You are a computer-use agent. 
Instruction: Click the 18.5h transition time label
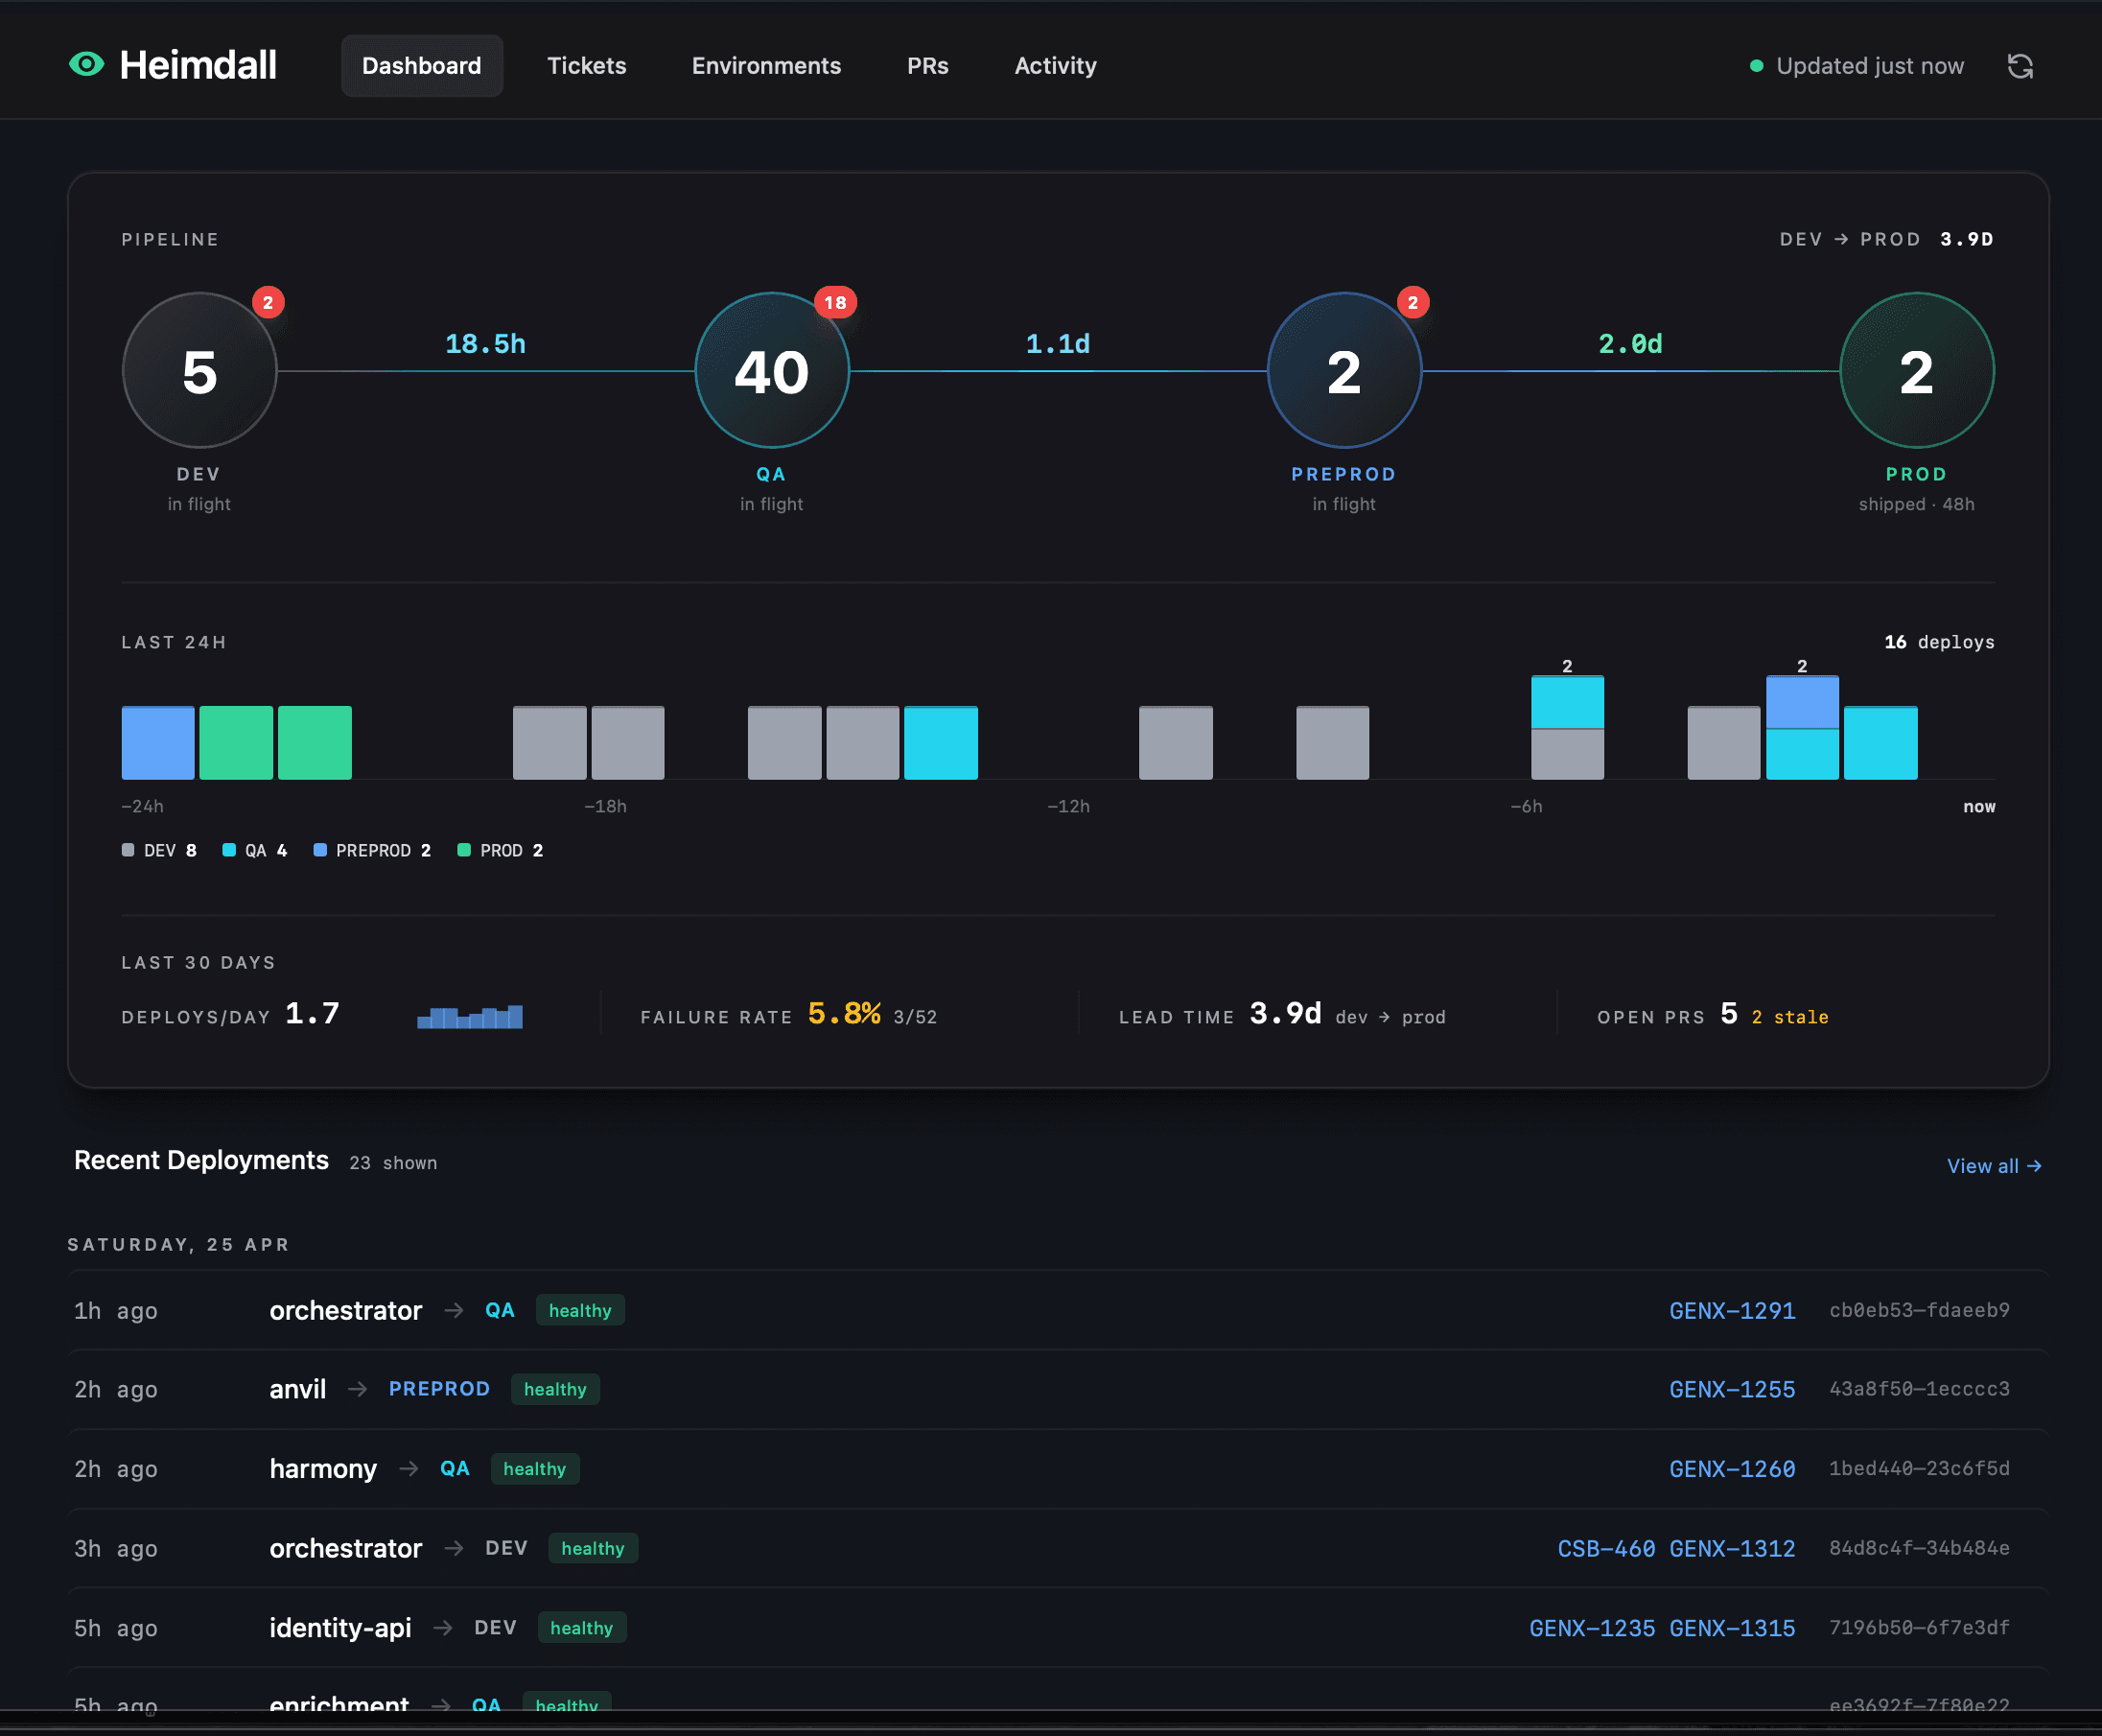tap(485, 344)
